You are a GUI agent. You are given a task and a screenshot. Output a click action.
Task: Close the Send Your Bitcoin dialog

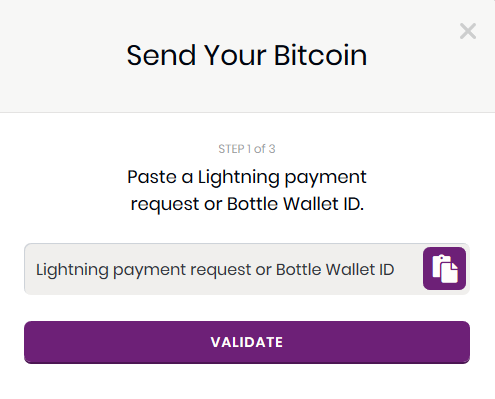[x=468, y=31]
